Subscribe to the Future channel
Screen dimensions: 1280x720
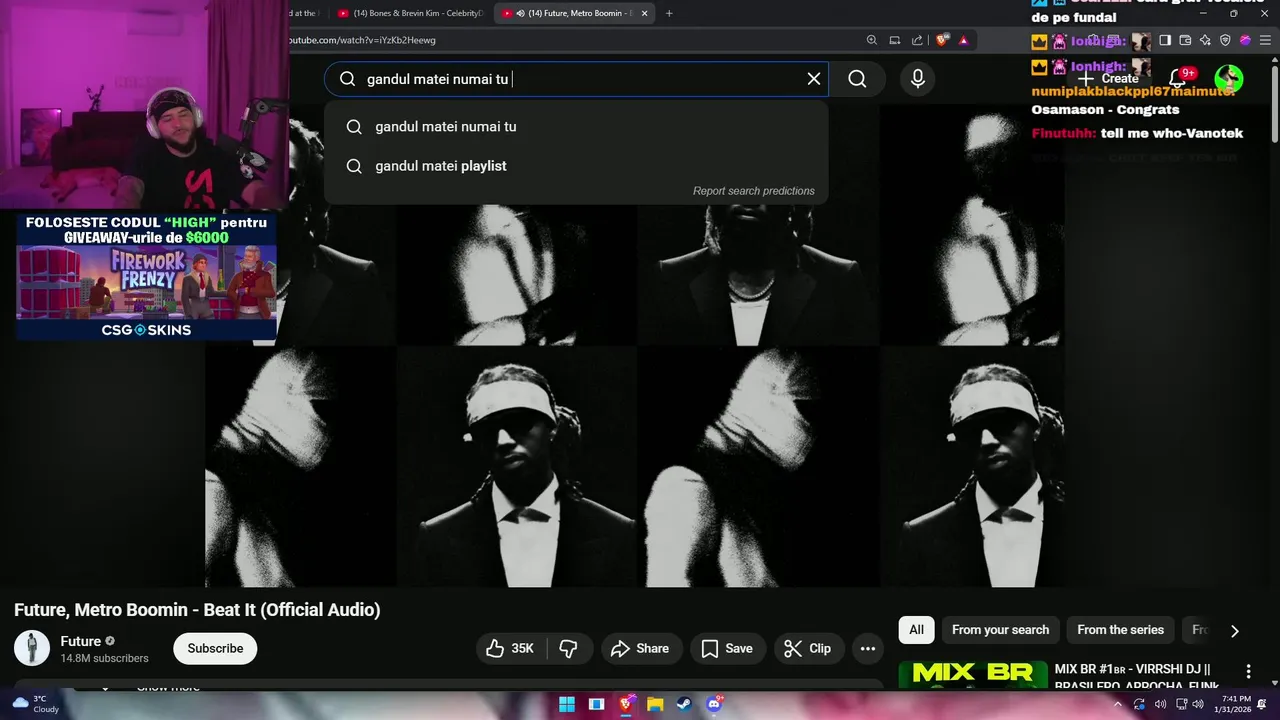coord(215,649)
